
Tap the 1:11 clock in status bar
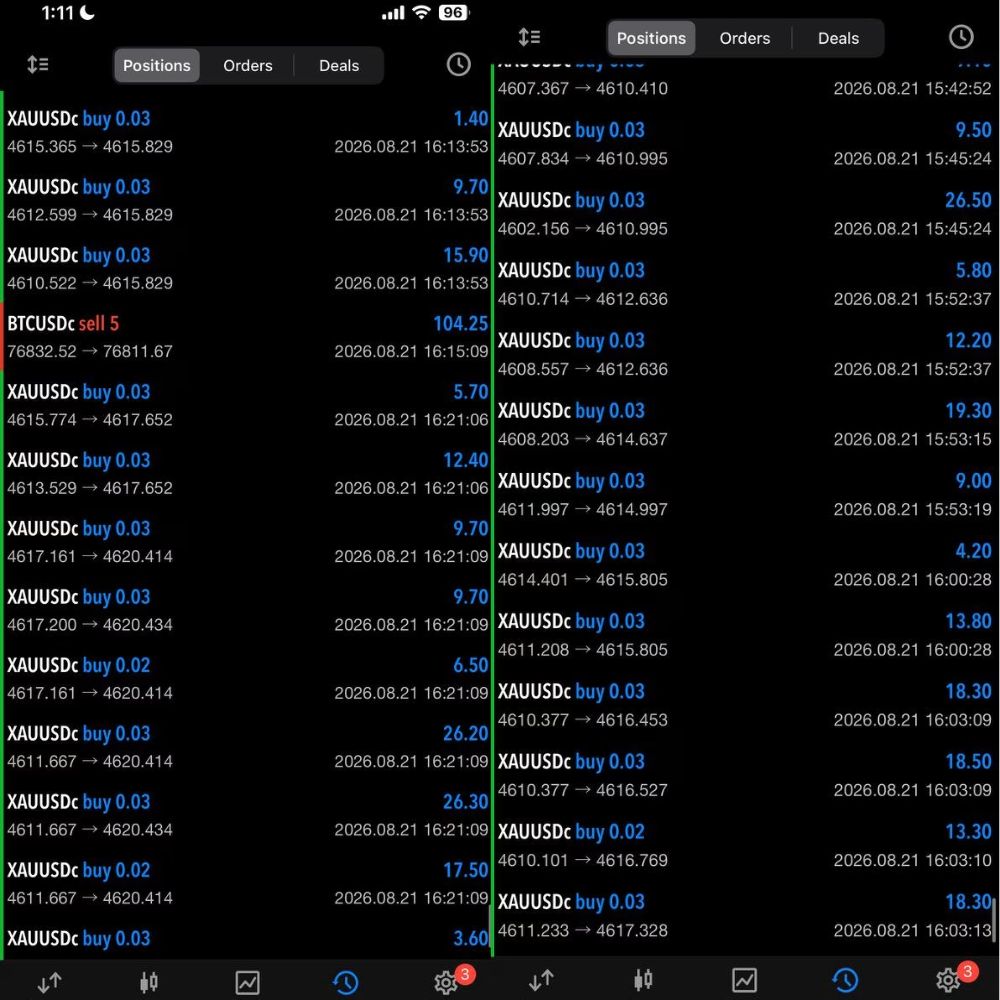tap(57, 13)
